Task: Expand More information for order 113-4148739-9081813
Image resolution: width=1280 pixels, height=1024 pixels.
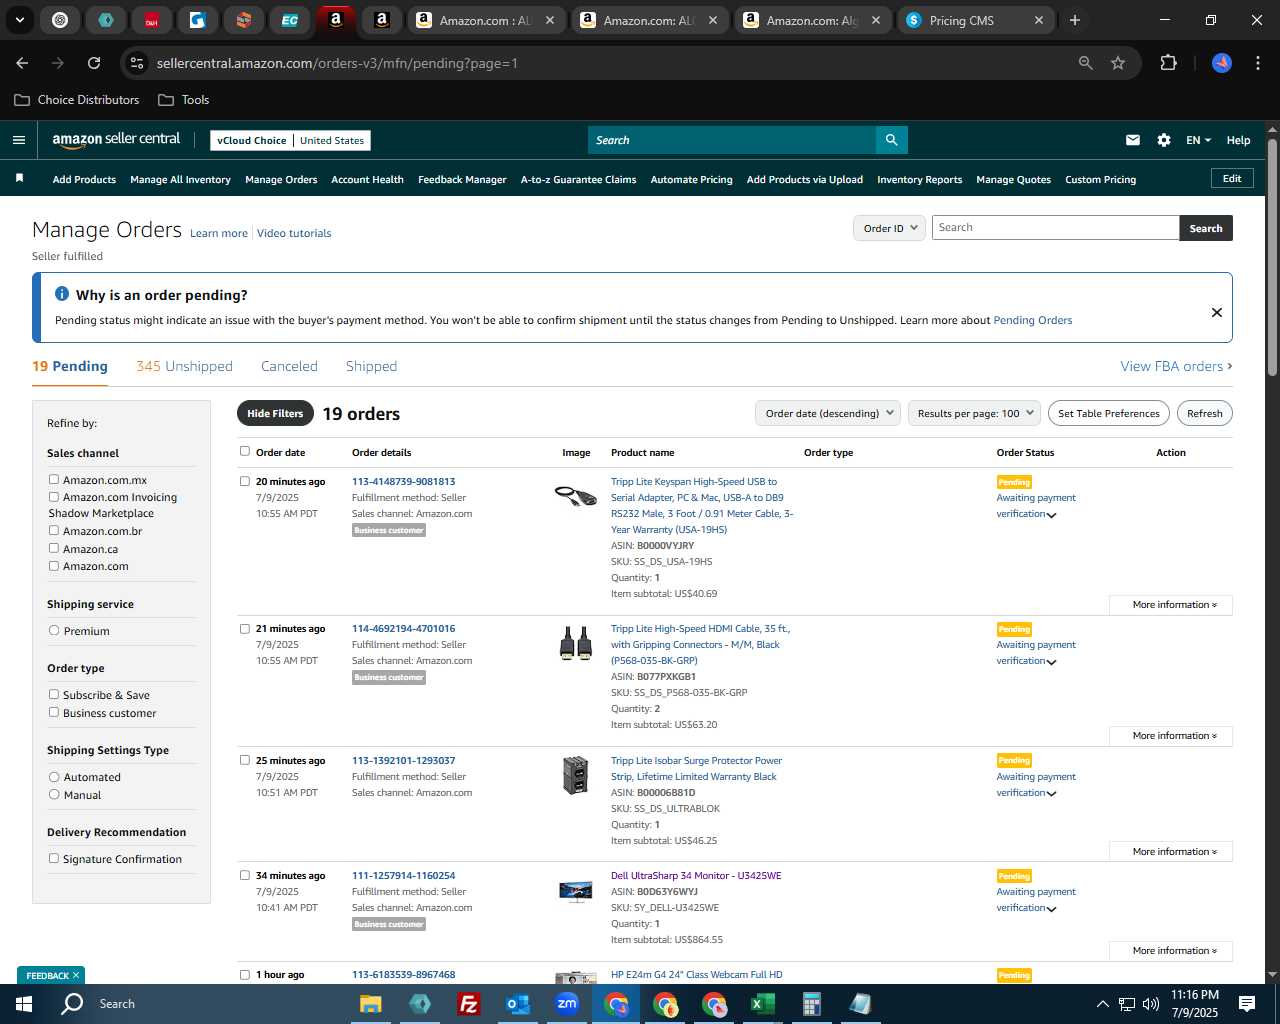Action: coord(1171,605)
